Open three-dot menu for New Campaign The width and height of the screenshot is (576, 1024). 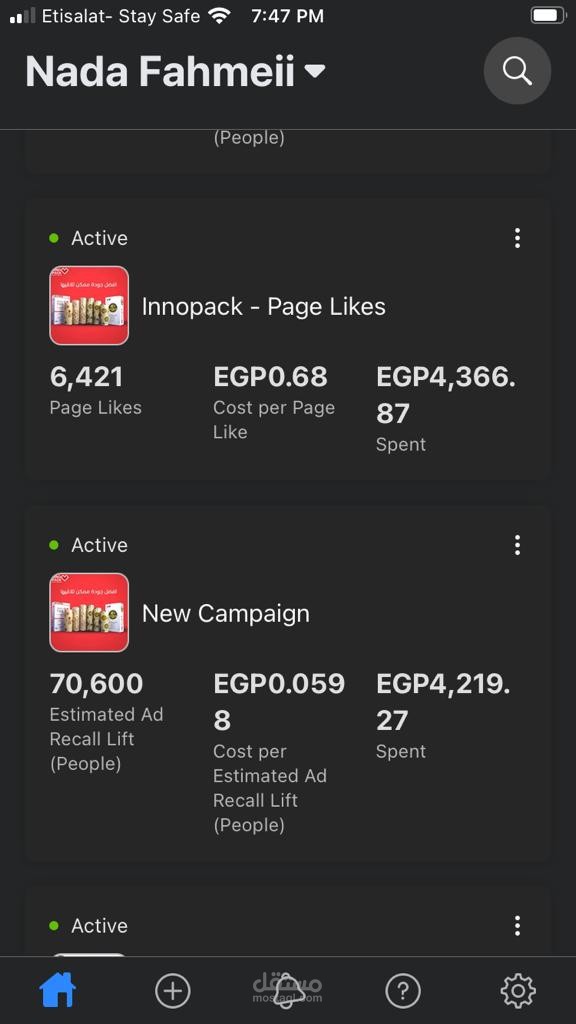(x=517, y=545)
